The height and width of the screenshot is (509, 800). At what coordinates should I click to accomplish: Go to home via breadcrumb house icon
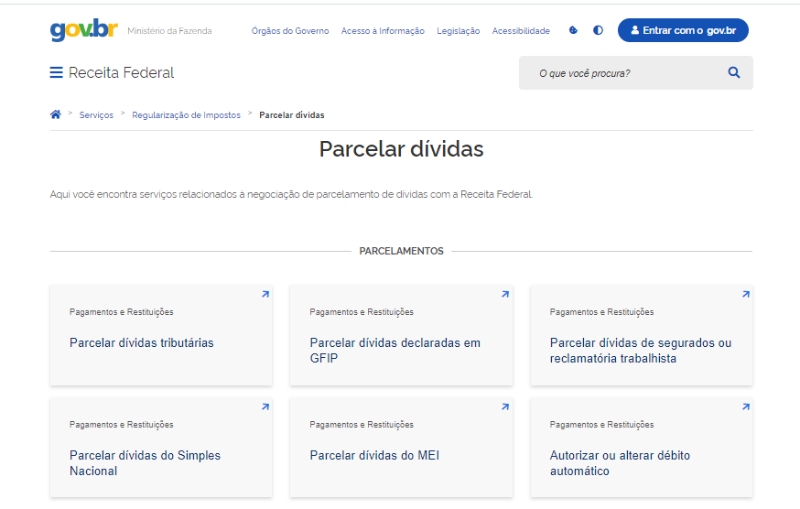(56, 114)
